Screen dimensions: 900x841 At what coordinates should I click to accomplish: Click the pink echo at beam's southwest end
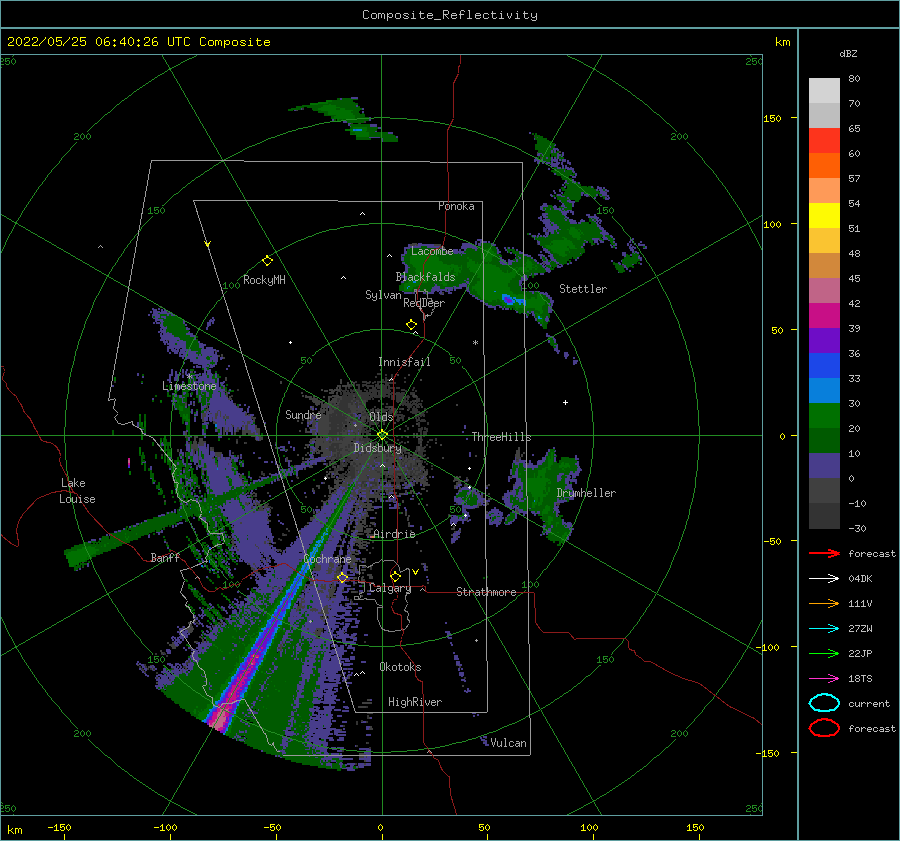click(x=219, y=719)
